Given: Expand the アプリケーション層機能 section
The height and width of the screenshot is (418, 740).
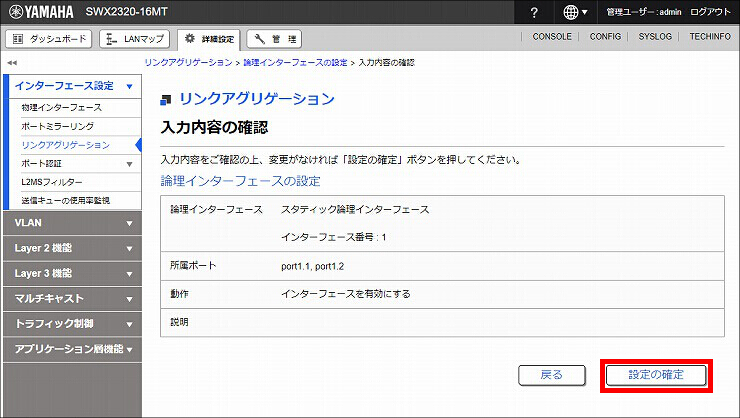Looking at the screenshot, I should point(72,349).
